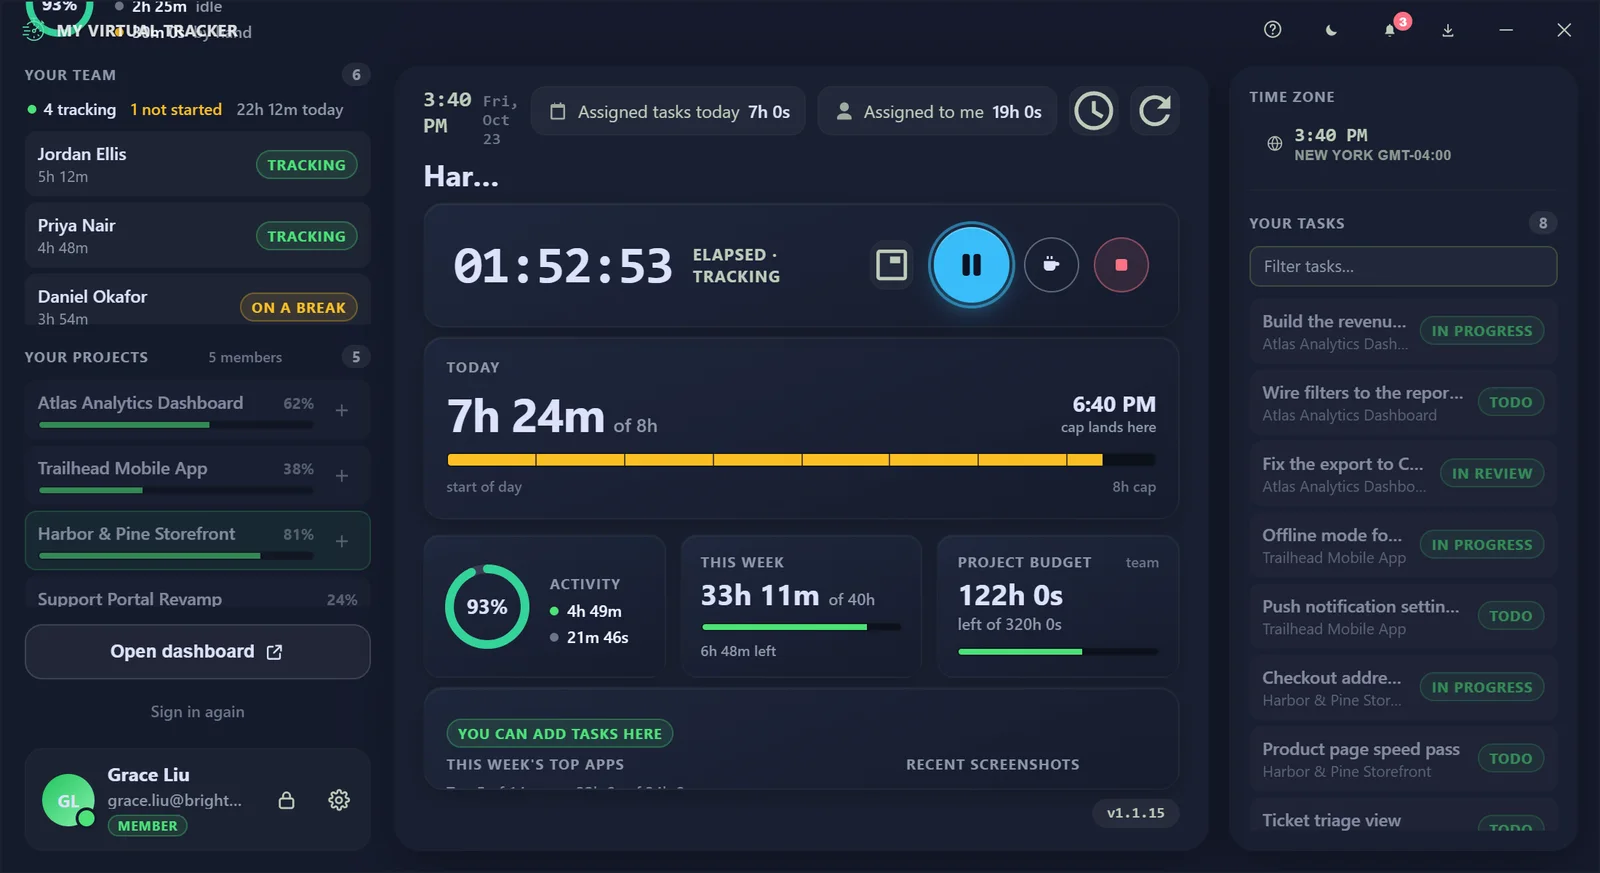The image size is (1600, 873).
Task: Click the calendar icon in Assigned tasks today
Action: (558, 112)
